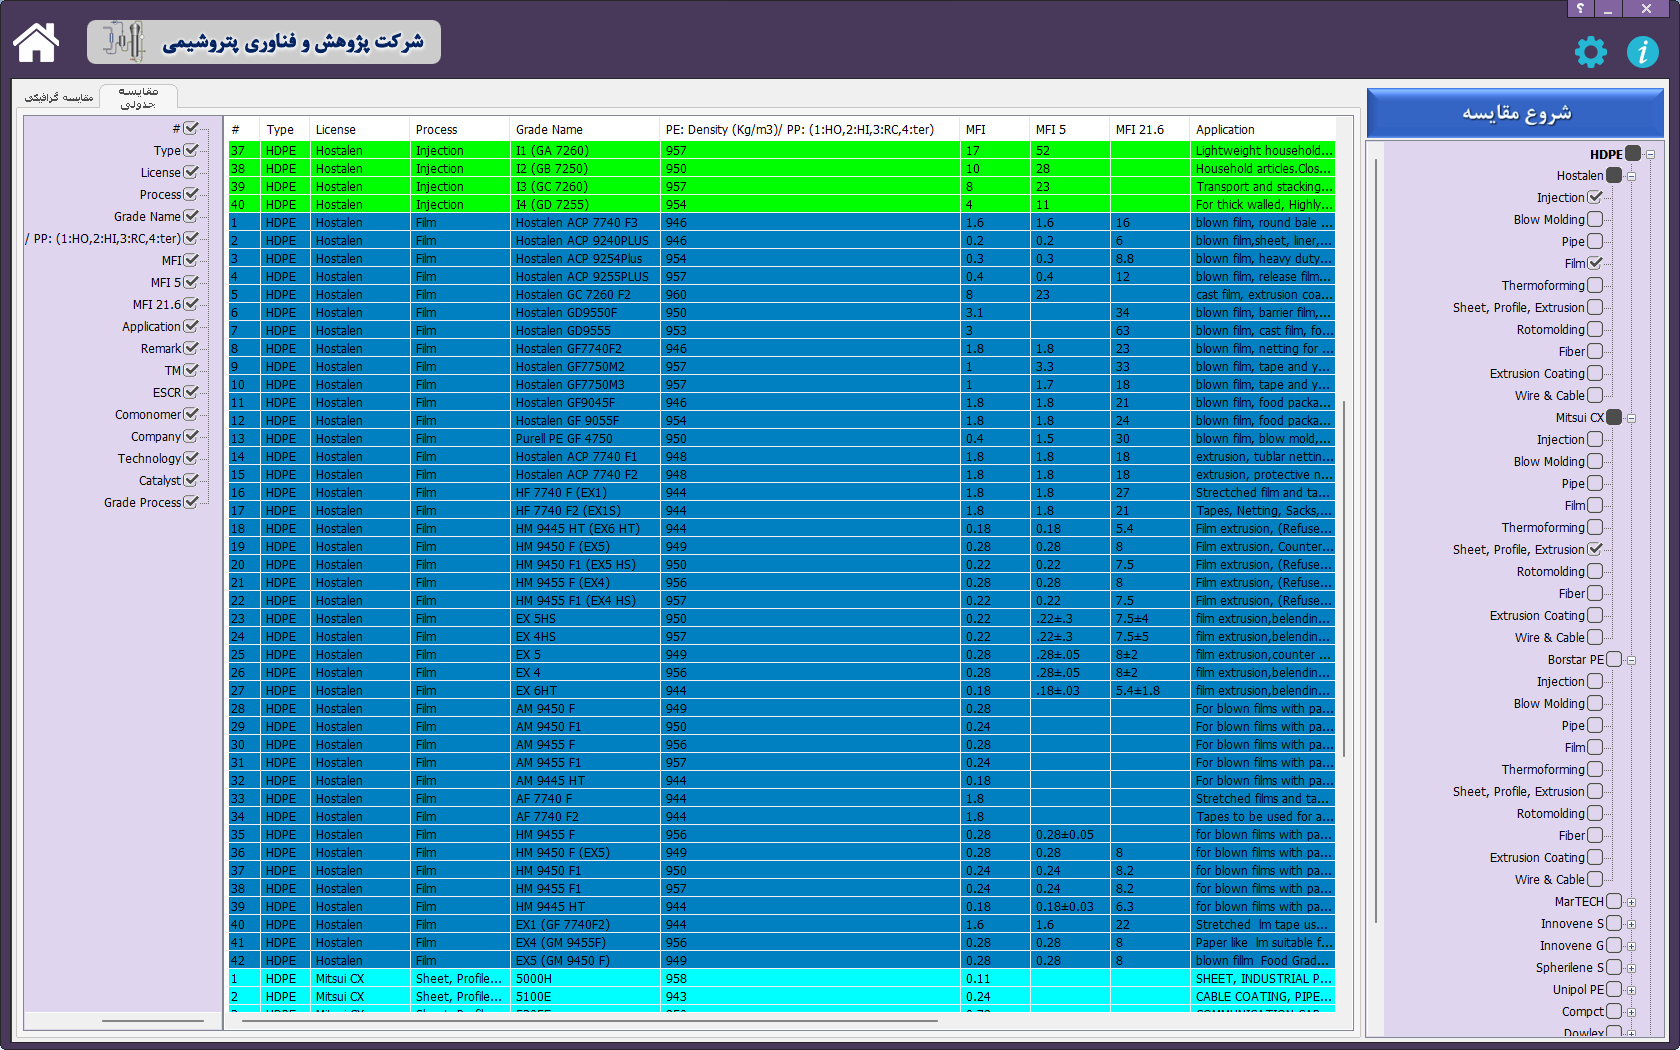This screenshot has width=1680, height=1050.
Task: Collapse the Mitsui CX tree node
Action: point(1631,418)
